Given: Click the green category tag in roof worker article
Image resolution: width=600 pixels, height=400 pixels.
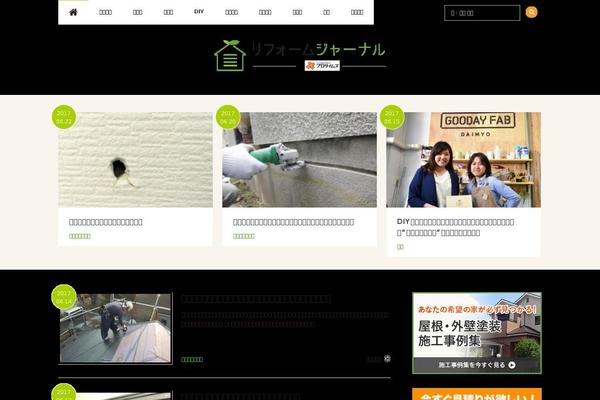Looking at the screenshot, I should click(x=192, y=359).
